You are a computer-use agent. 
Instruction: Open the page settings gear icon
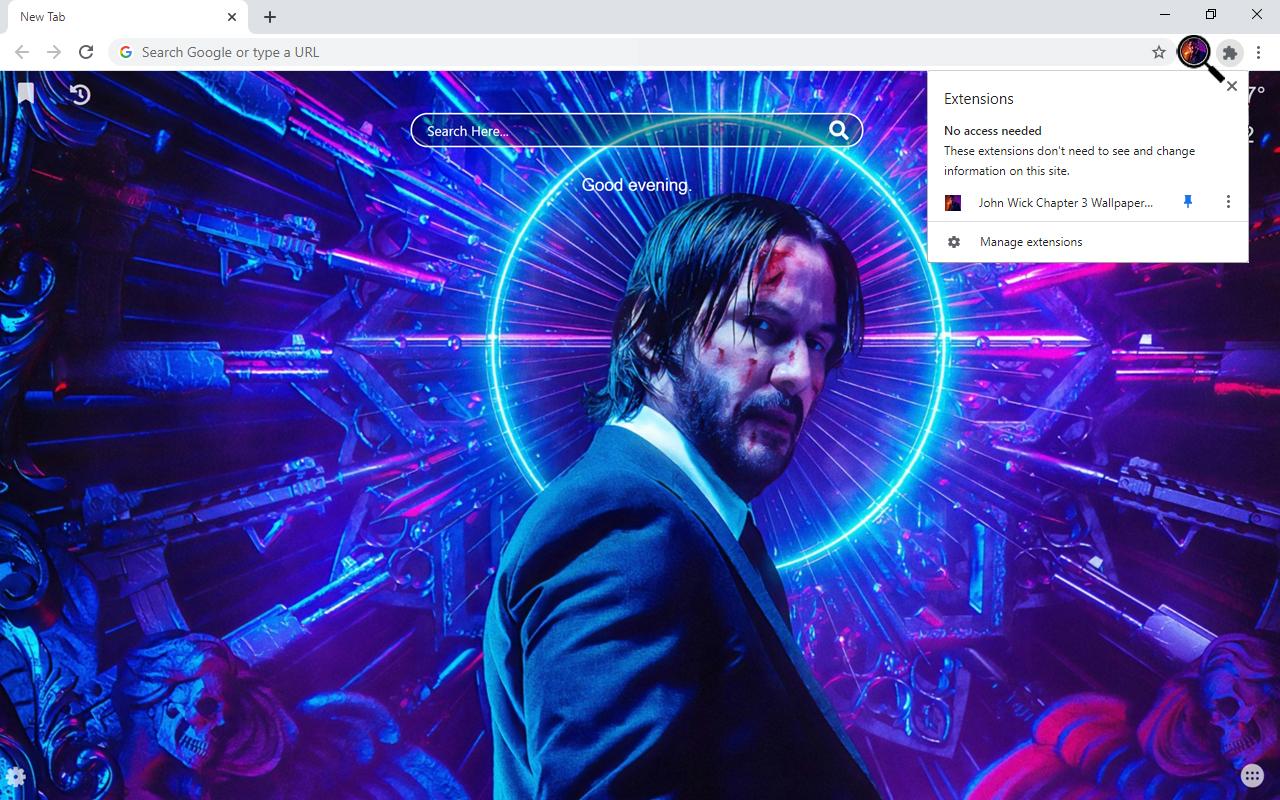[x=15, y=777]
